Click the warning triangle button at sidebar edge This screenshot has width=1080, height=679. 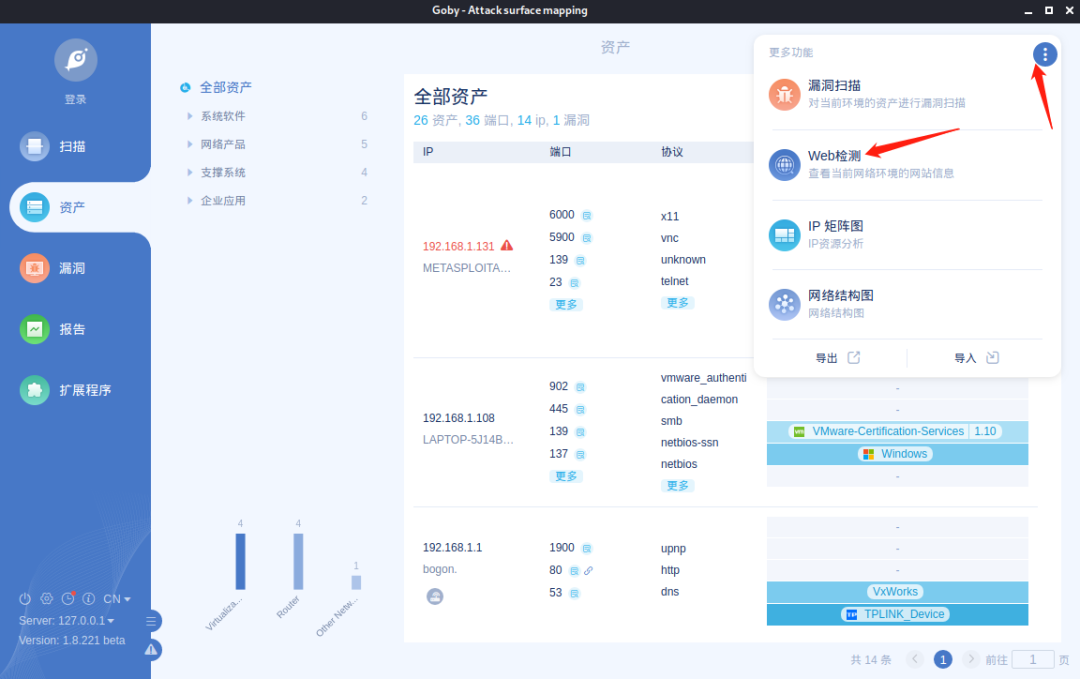(152, 649)
